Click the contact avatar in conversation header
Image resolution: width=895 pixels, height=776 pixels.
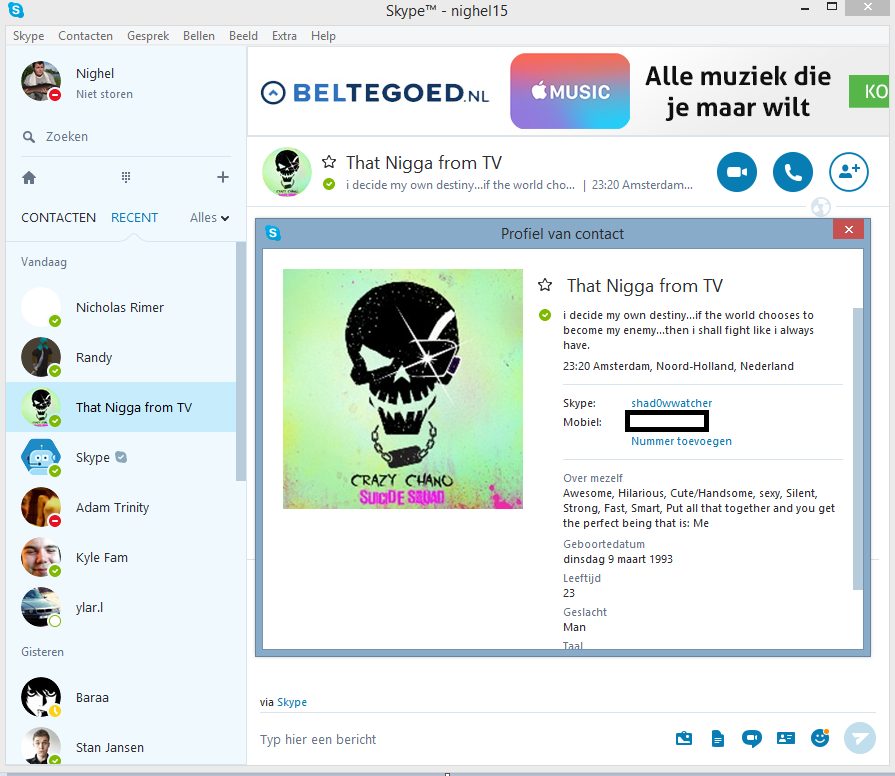click(x=287, y=172)
